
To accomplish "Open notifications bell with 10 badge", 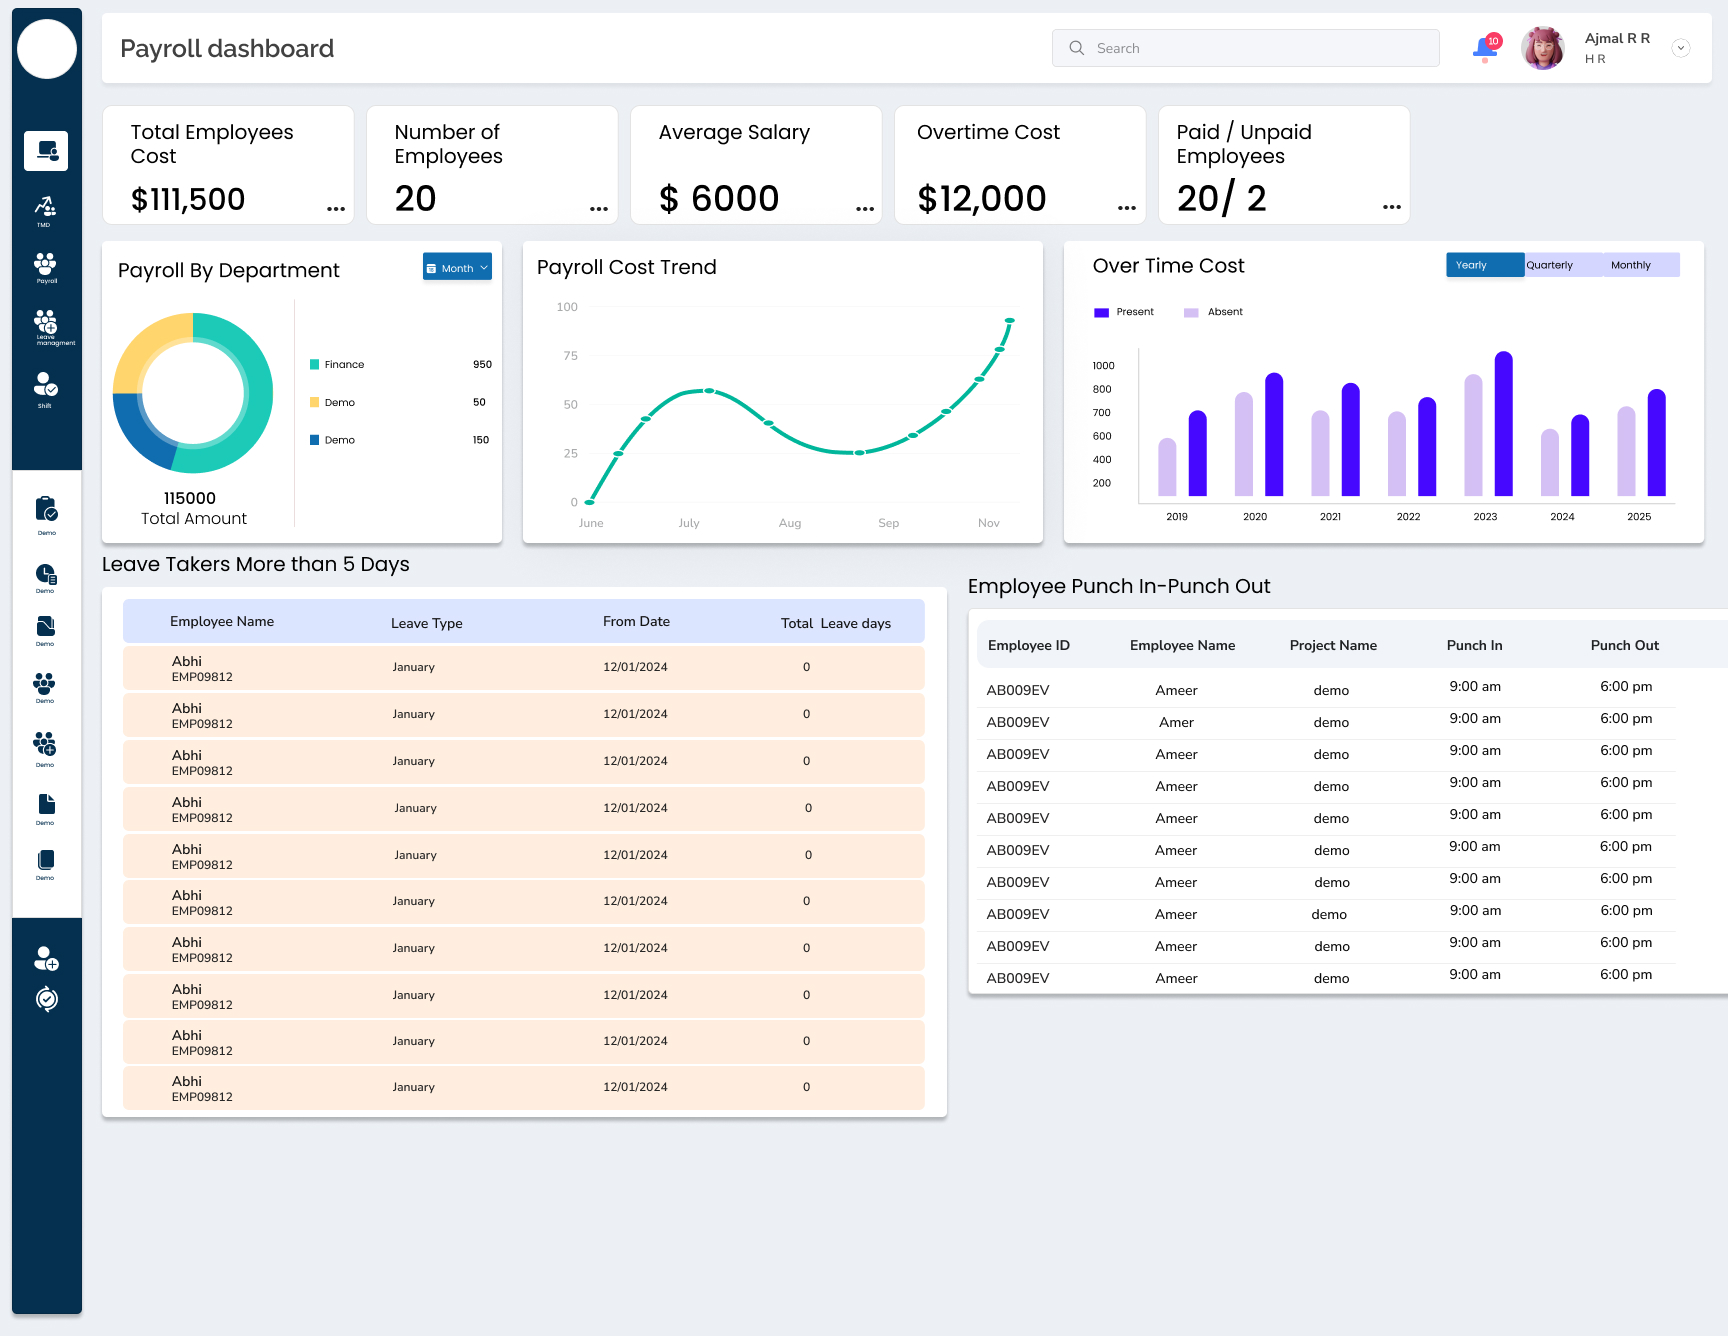I will (1486, 47).
